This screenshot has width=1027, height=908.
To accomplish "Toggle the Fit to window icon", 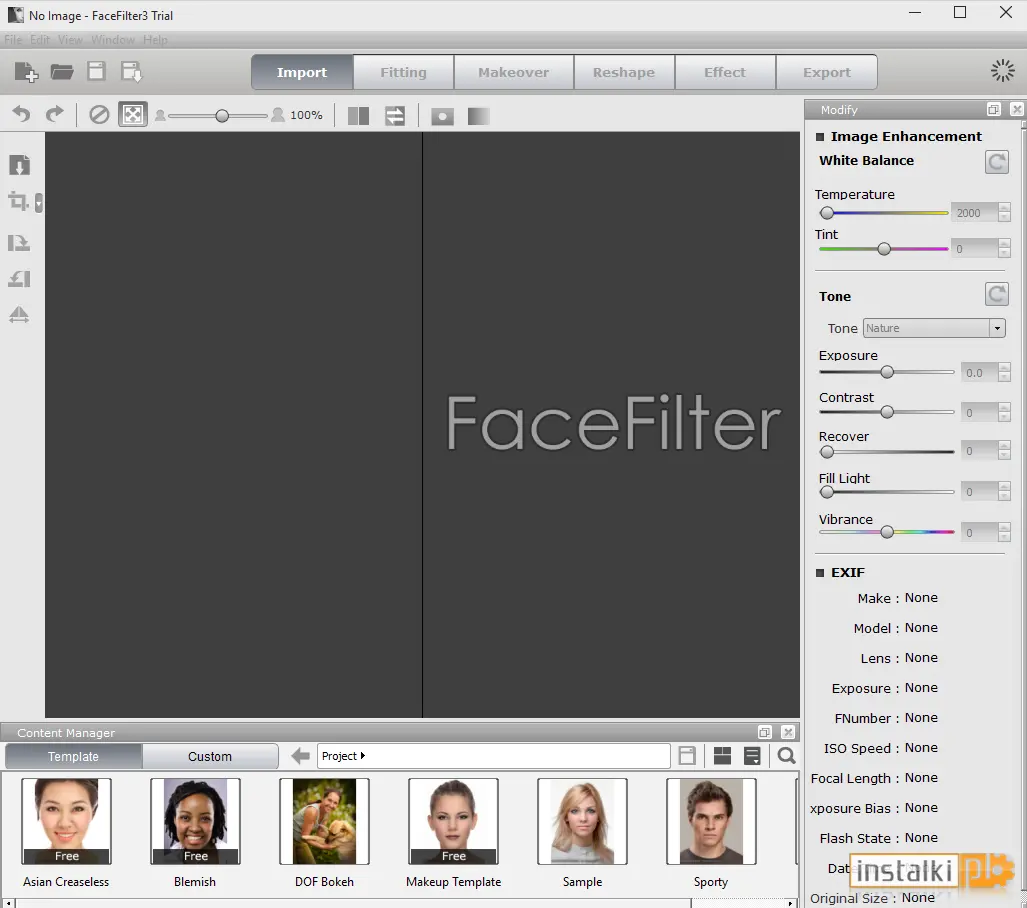I will coord(133,115).
